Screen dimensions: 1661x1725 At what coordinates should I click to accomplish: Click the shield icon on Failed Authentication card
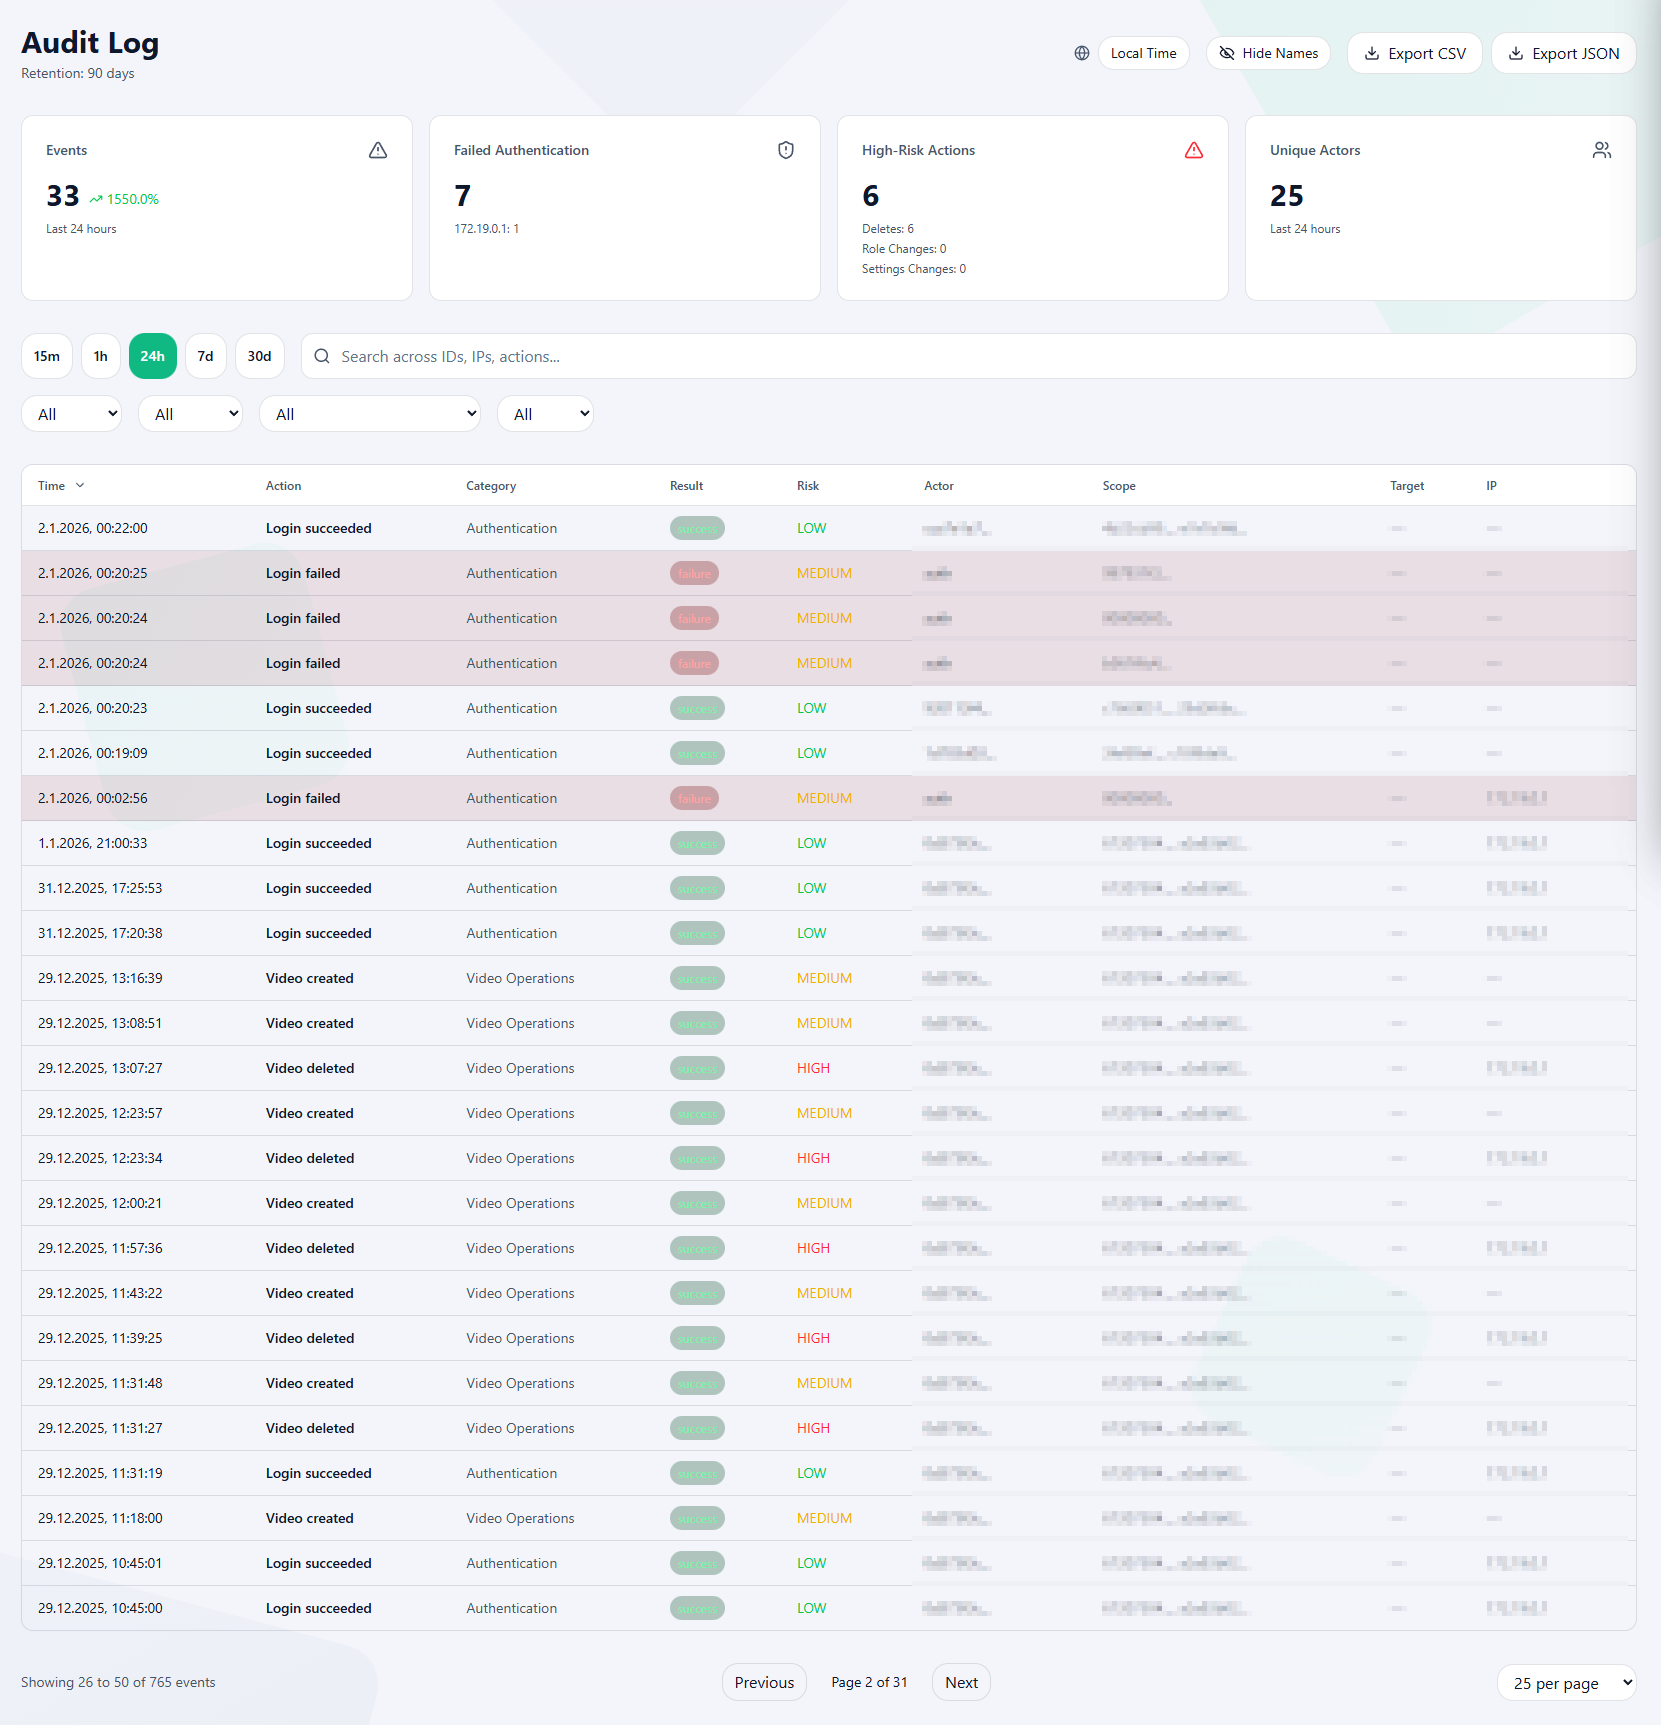click(x=786, y=150)
